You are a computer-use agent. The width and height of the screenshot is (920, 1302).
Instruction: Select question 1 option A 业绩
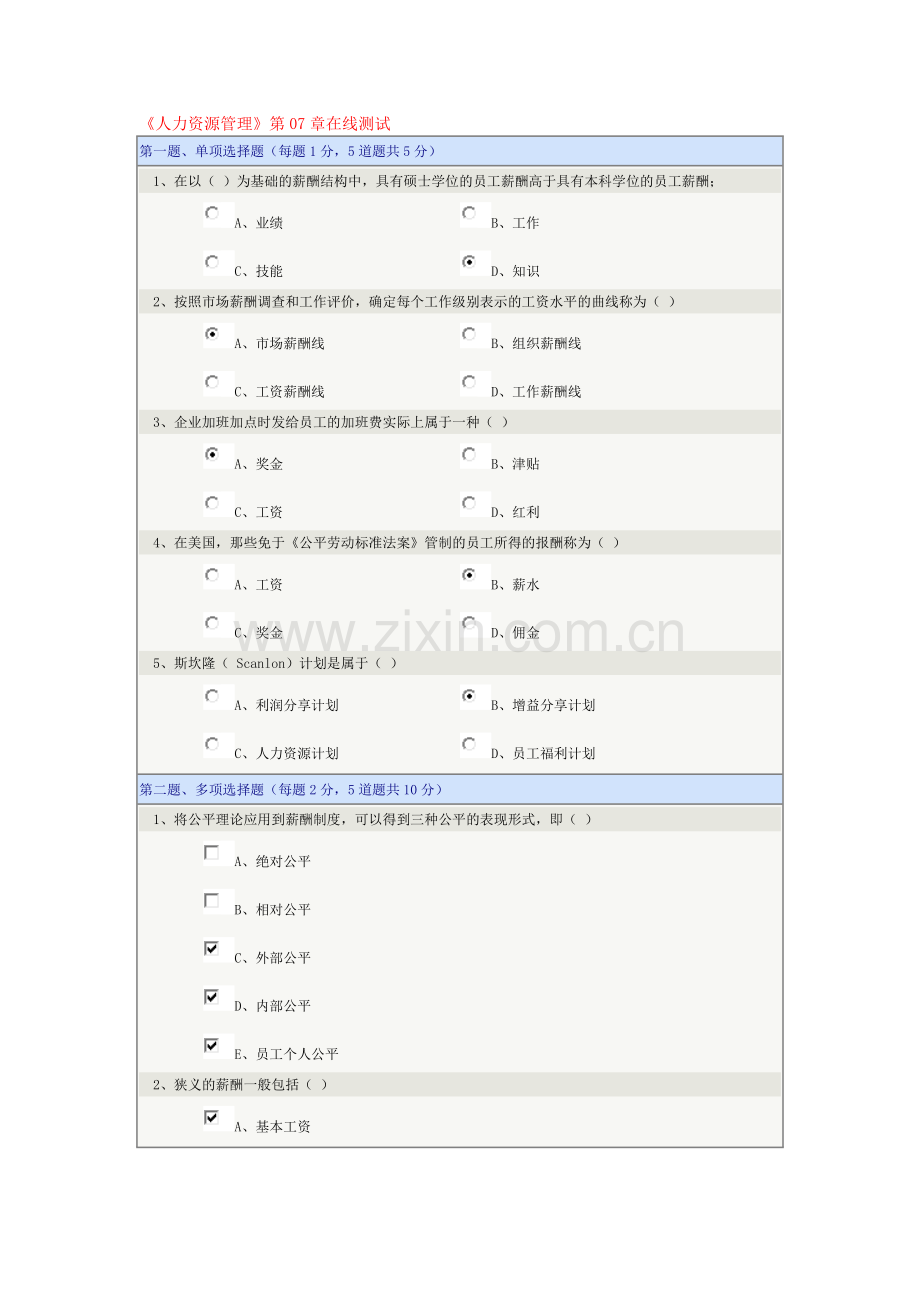[212, 213]
